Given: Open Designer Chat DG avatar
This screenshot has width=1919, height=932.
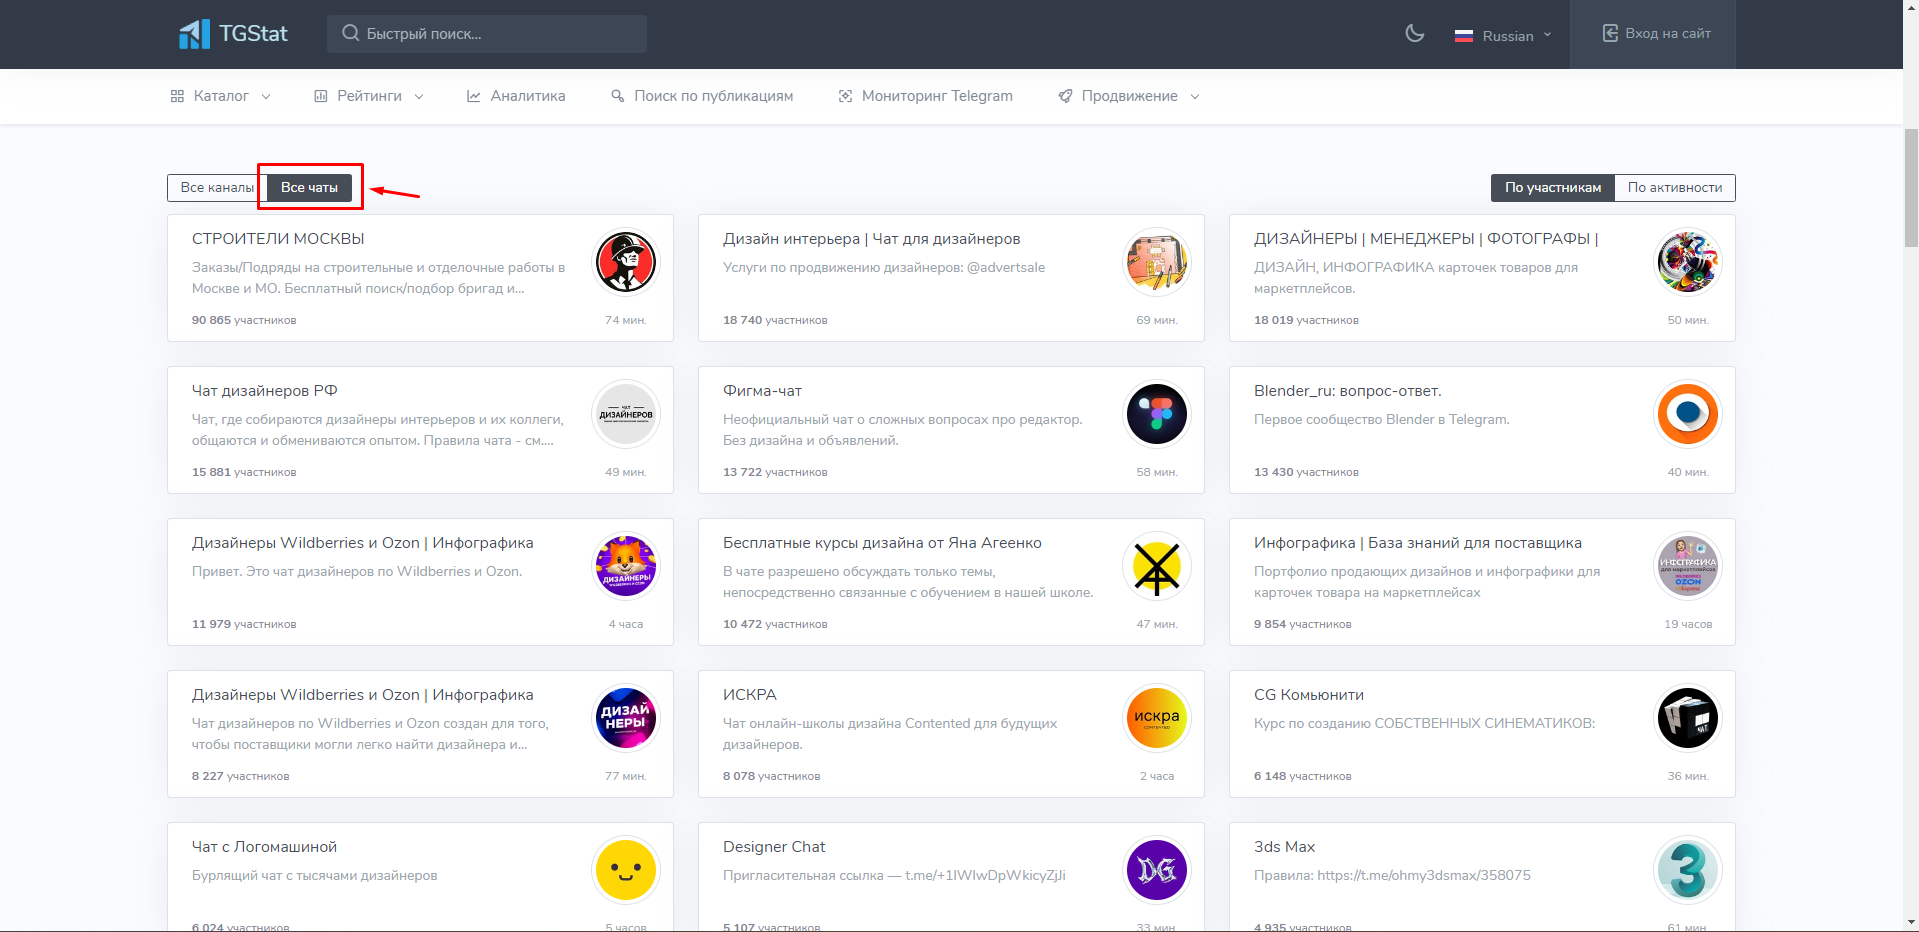Looking at the screenshot, I should tap(1157, 870).
